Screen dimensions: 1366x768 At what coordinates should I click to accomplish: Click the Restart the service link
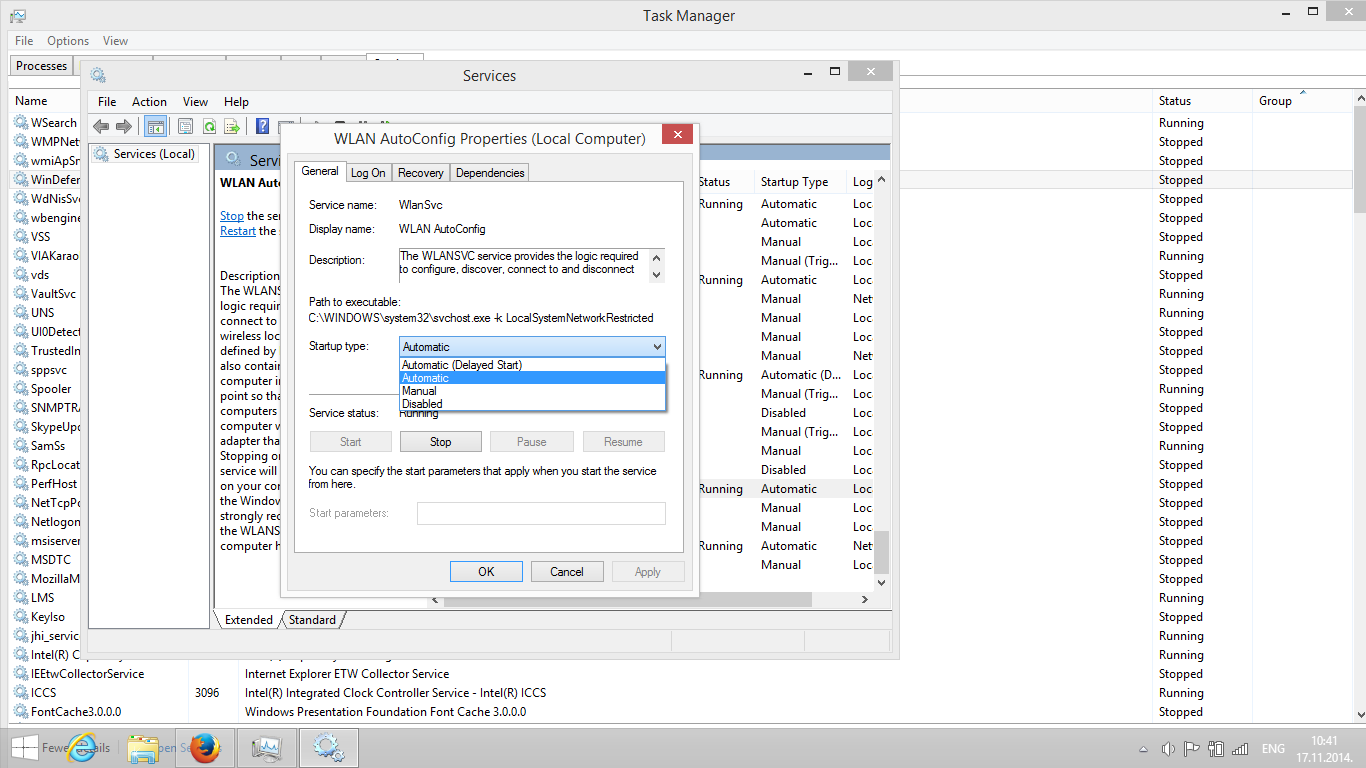[238, 231]
